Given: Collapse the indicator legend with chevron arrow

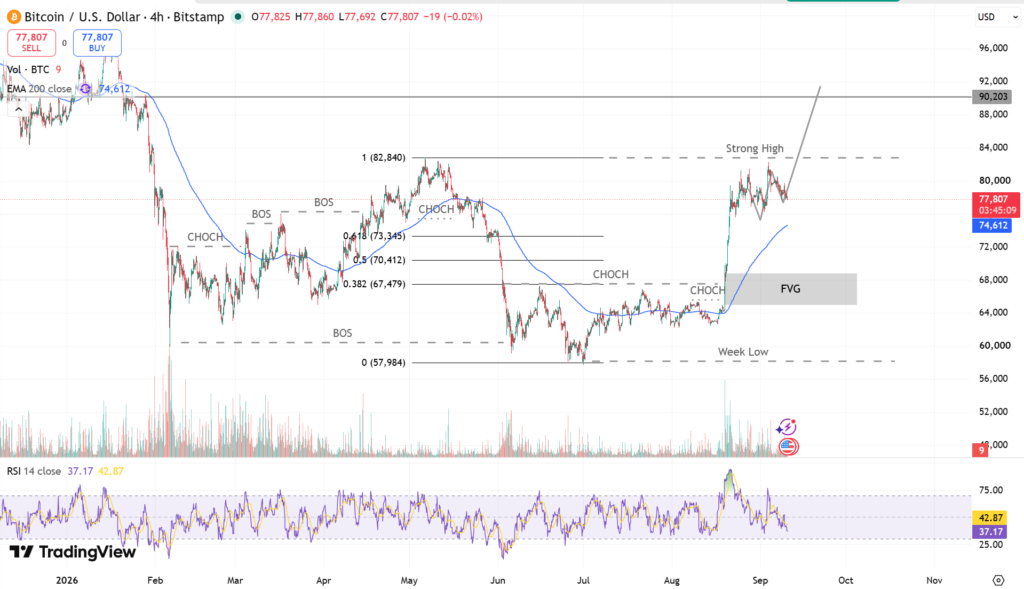Looking at the screenshot, I should tap(18, 110).
